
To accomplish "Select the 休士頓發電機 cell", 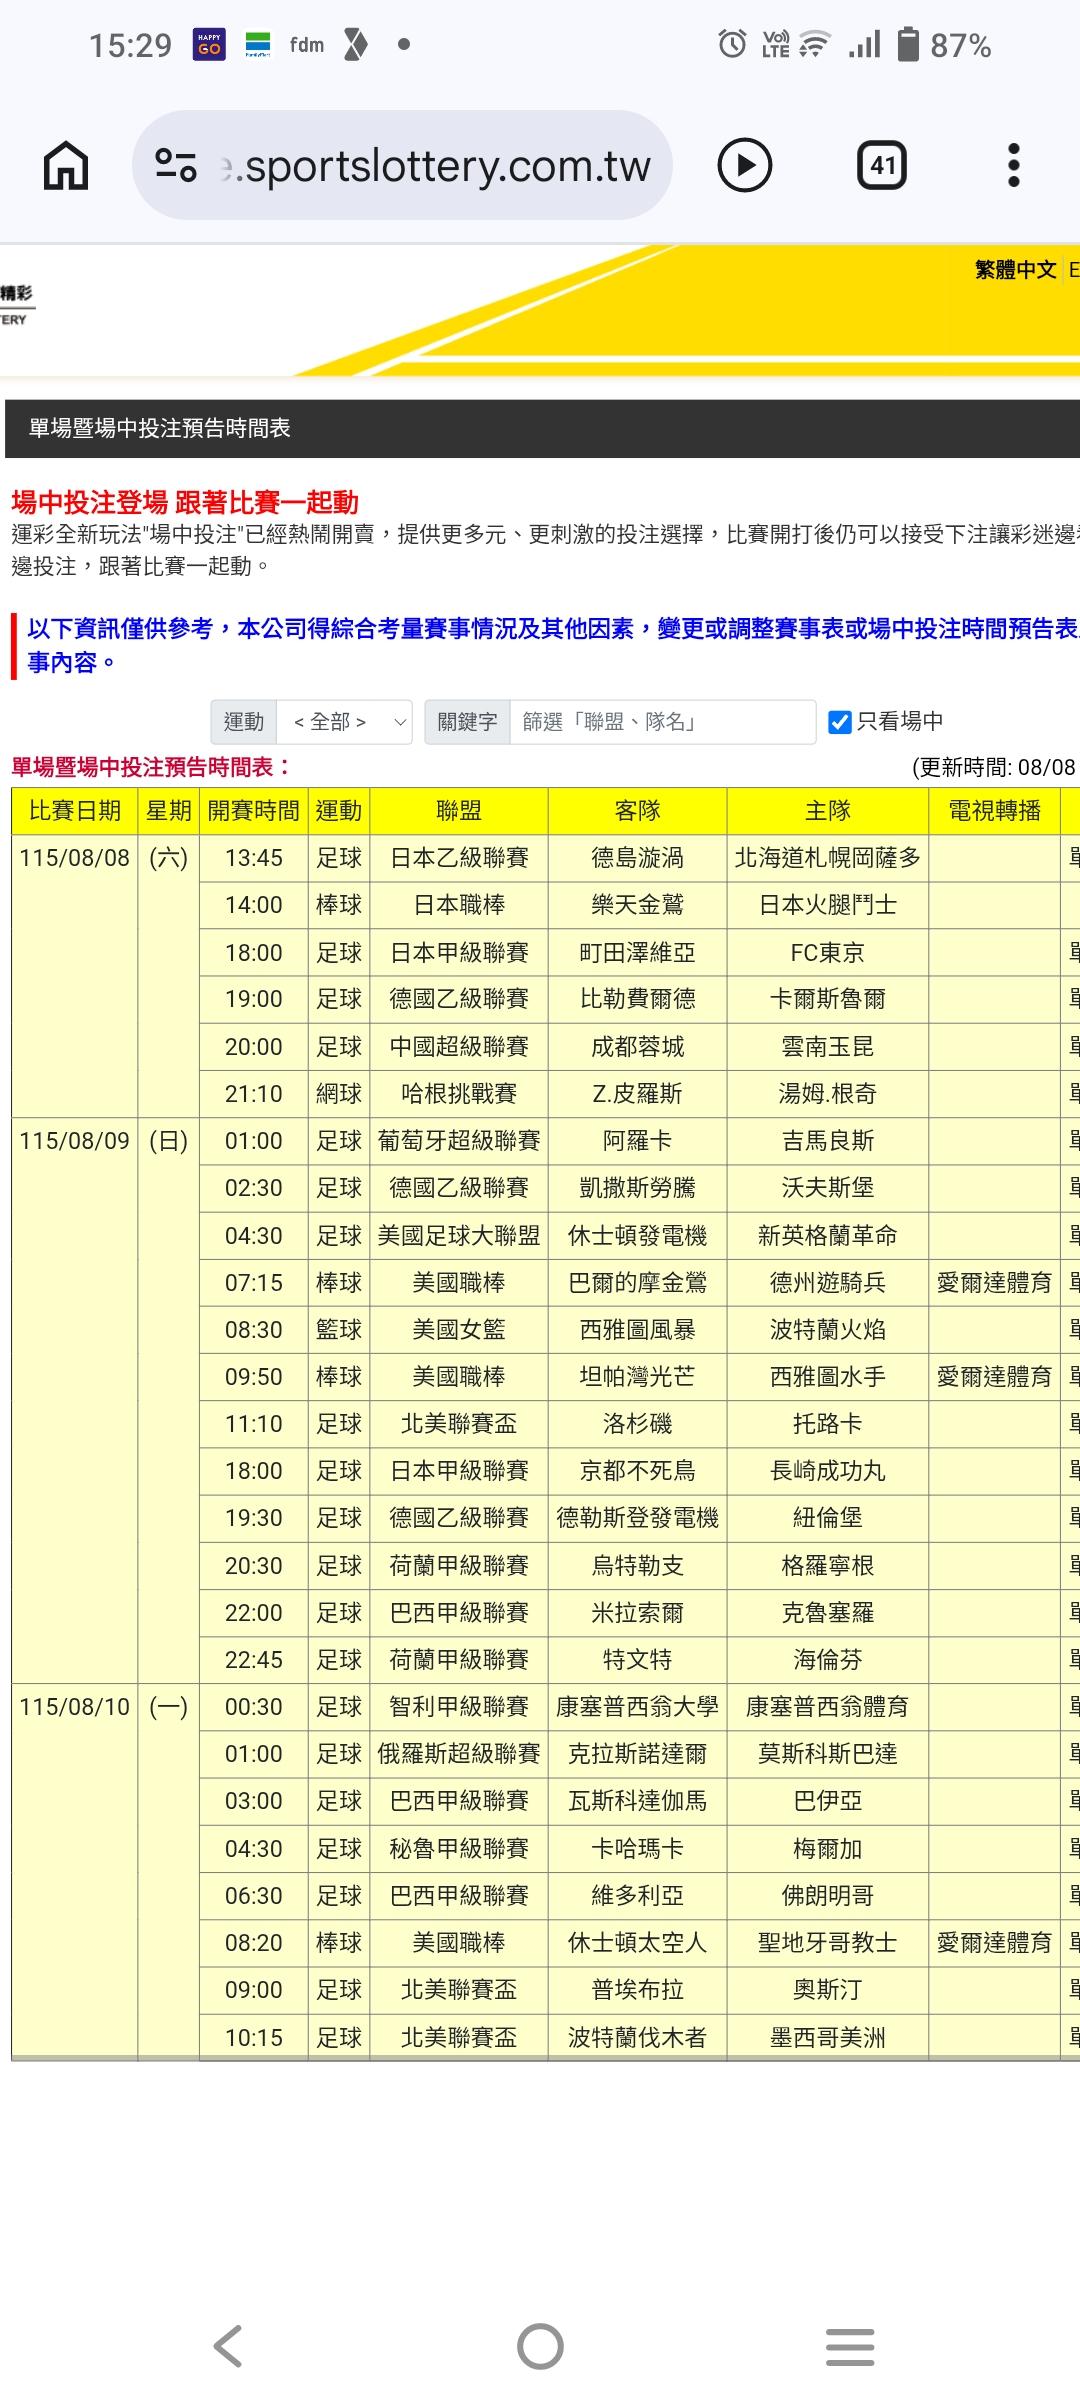I will pyautogui.click(x=637, y=1236).
